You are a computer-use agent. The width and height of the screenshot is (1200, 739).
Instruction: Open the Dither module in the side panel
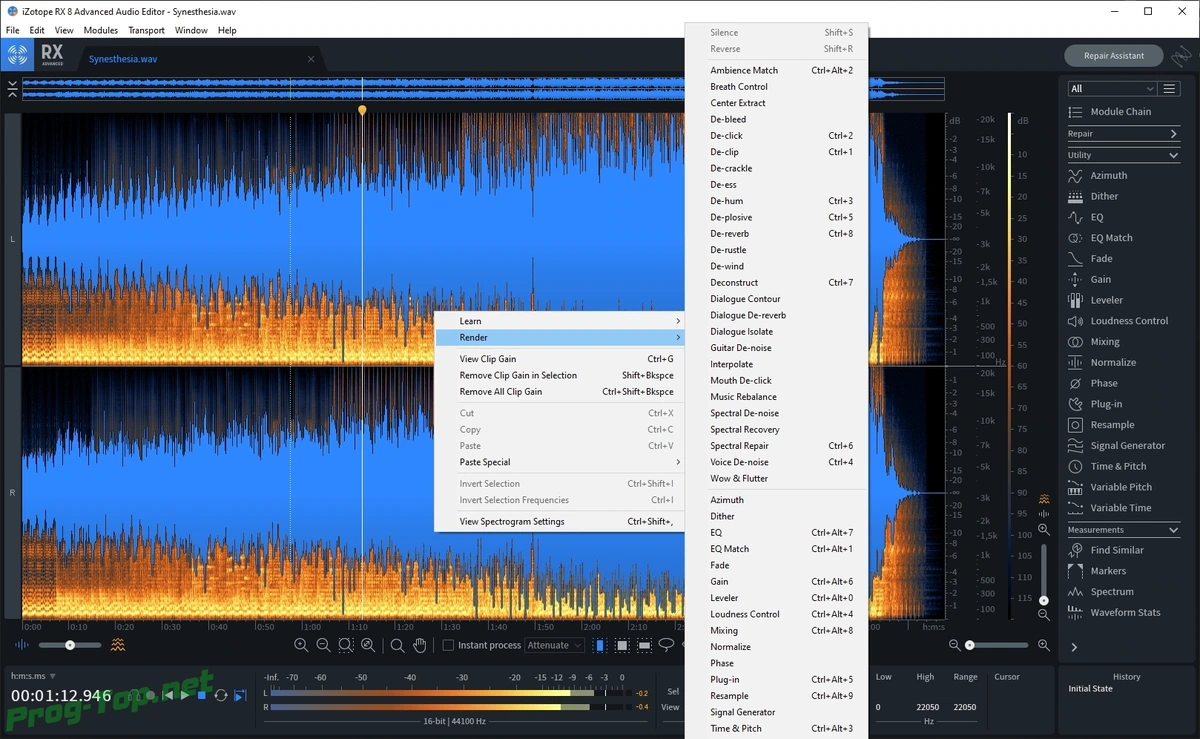[x=1104, y=196]
